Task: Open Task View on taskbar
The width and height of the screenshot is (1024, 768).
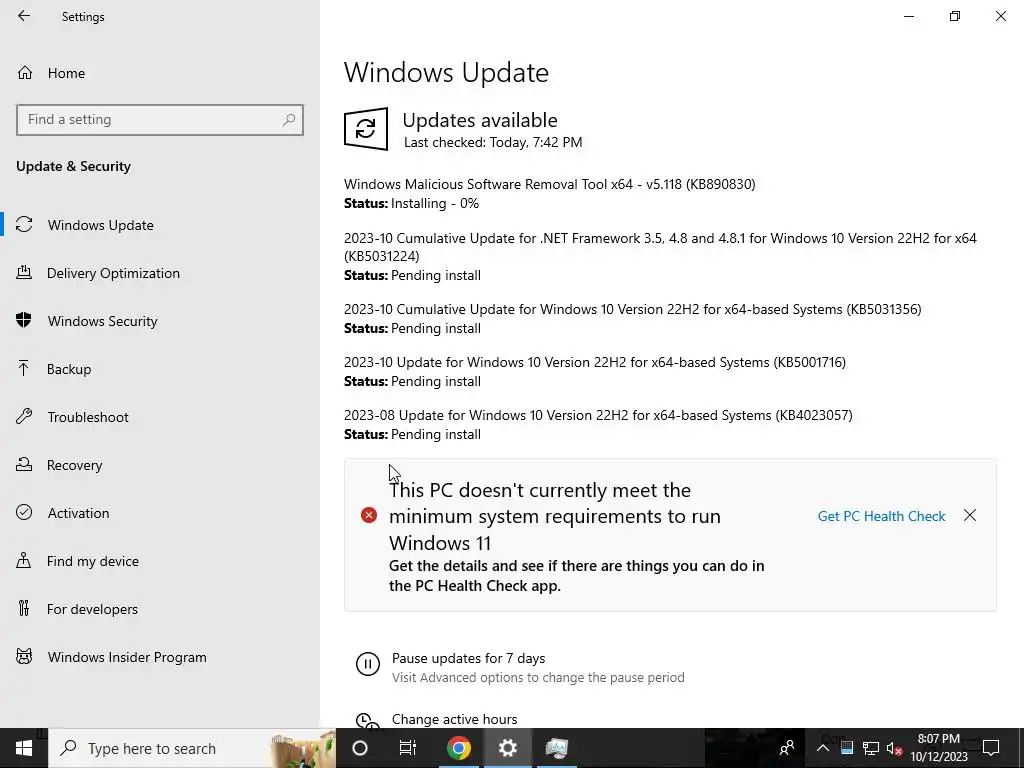Action: point(408,748)
